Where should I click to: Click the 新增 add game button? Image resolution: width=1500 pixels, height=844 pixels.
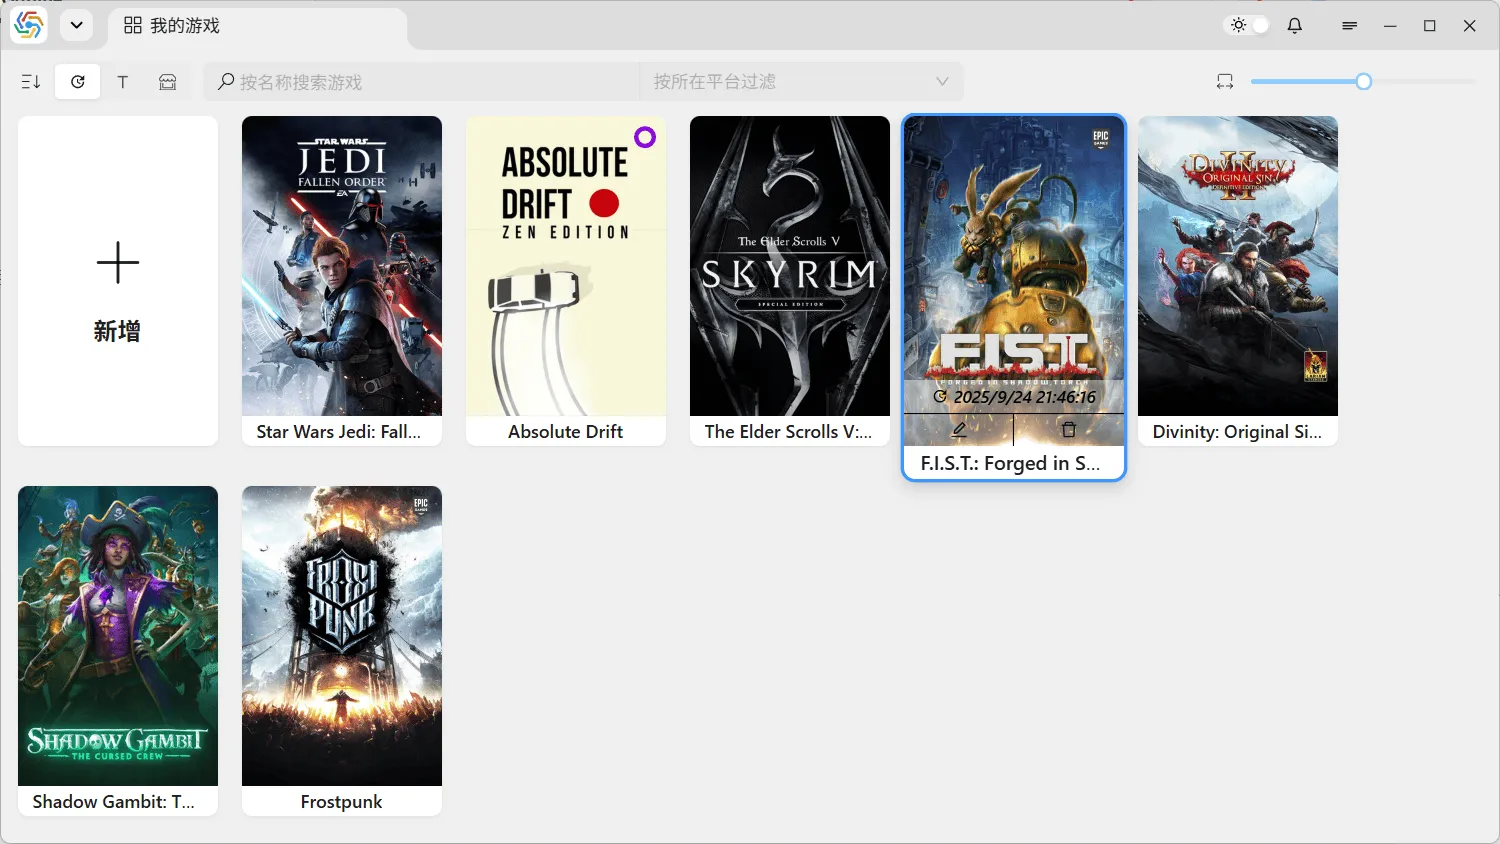coord(118,281)
